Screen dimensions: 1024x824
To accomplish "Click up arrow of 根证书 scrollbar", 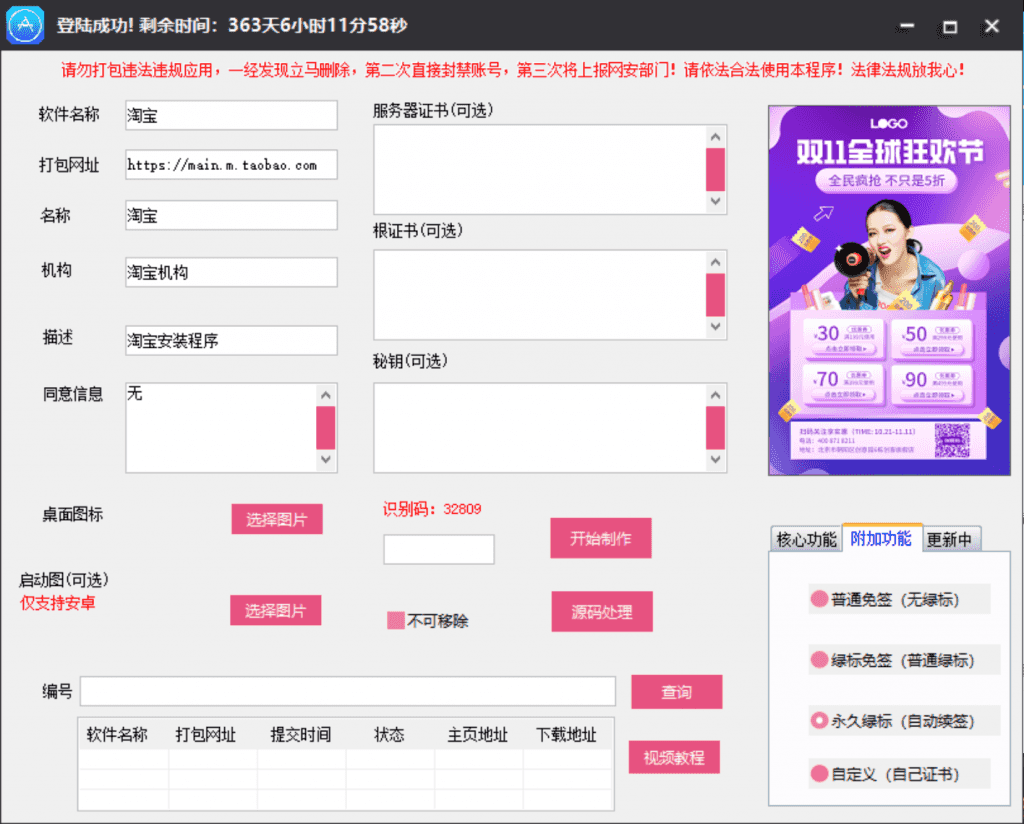I will click(716, 262).
